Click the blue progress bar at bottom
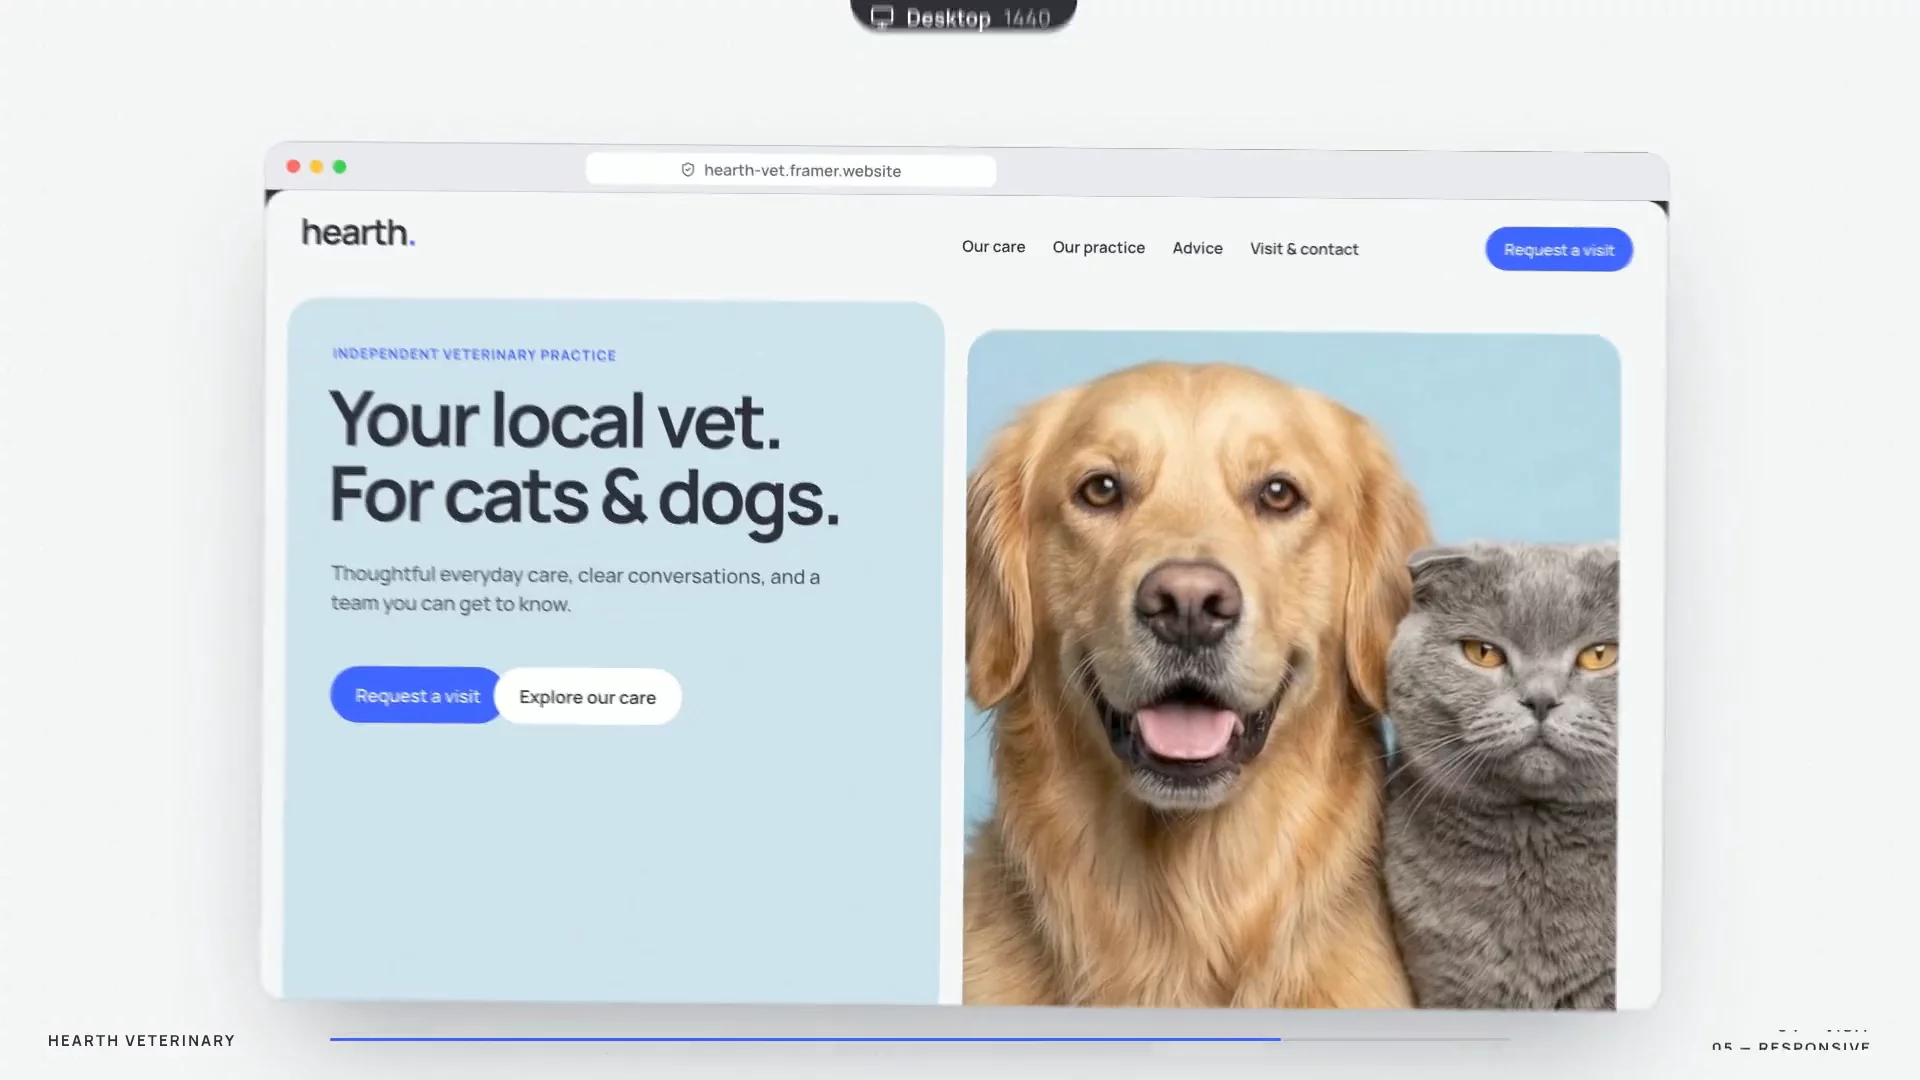 (x=805, y=1039)
